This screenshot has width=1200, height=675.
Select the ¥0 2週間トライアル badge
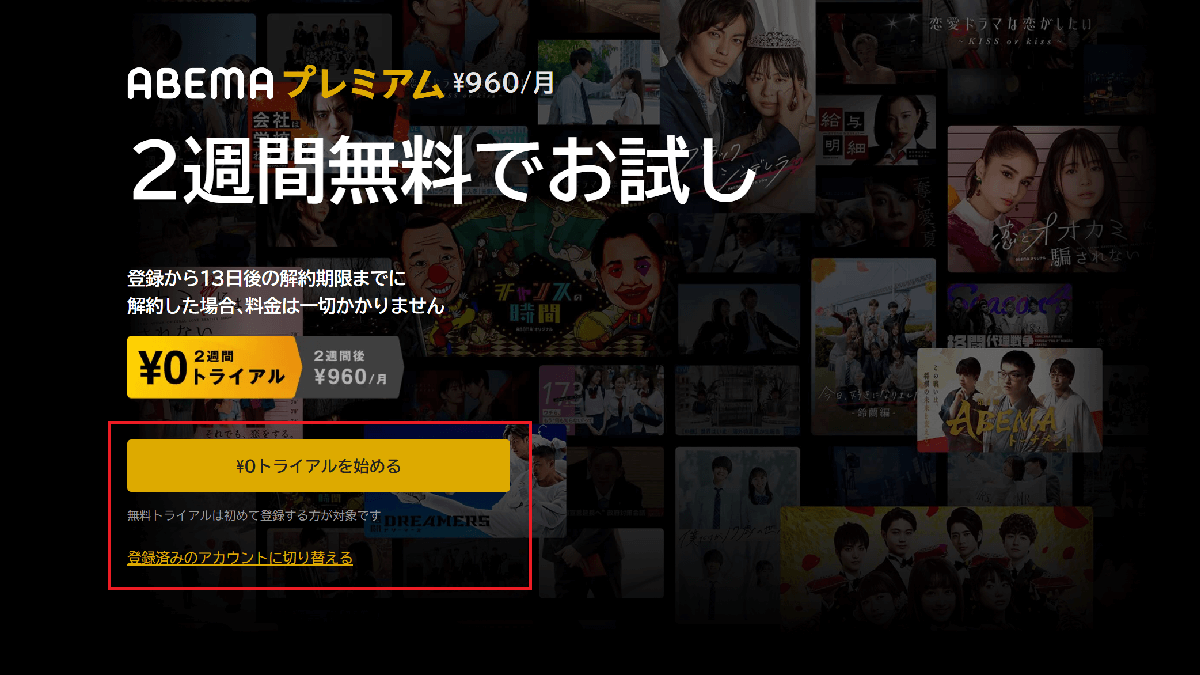214,367
